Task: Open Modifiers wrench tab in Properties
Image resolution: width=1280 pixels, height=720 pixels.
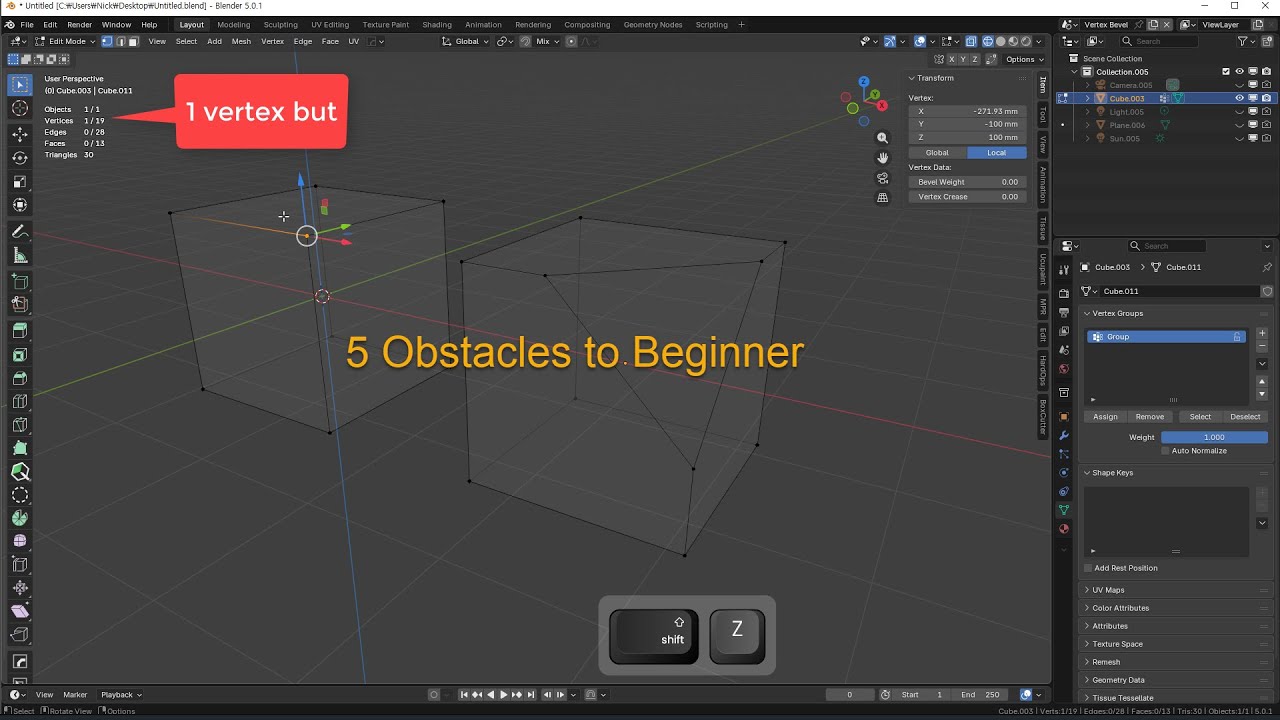Action: pos(1064,436)
